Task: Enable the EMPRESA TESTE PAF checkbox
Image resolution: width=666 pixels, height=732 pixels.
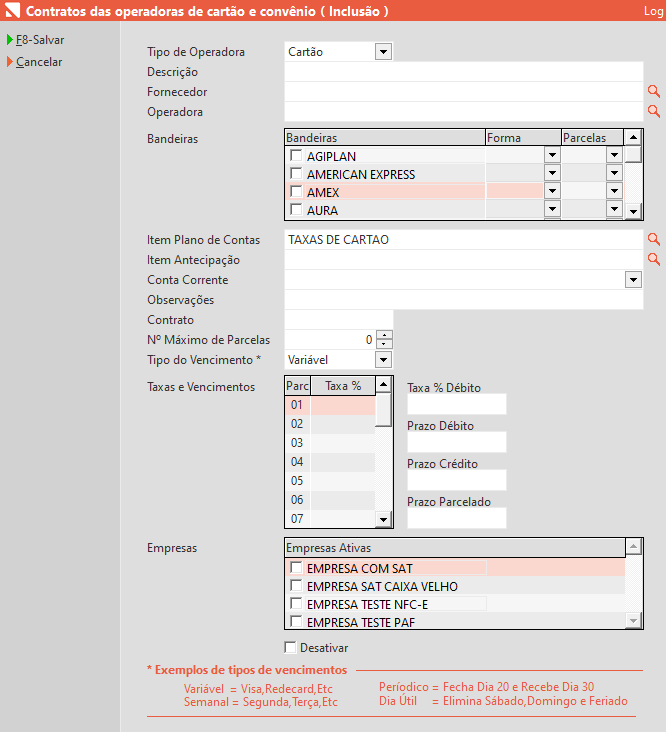Action: pos(296,621)
